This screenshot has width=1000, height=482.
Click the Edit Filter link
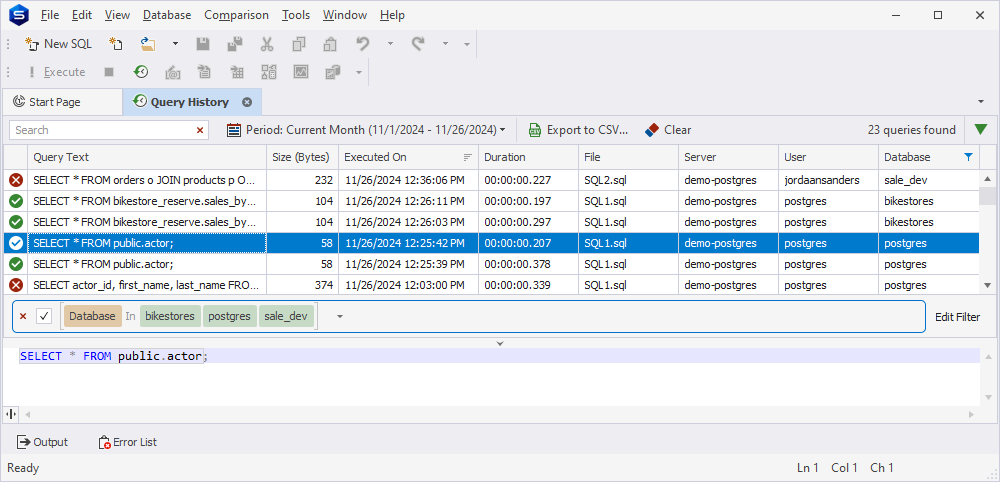957,317
